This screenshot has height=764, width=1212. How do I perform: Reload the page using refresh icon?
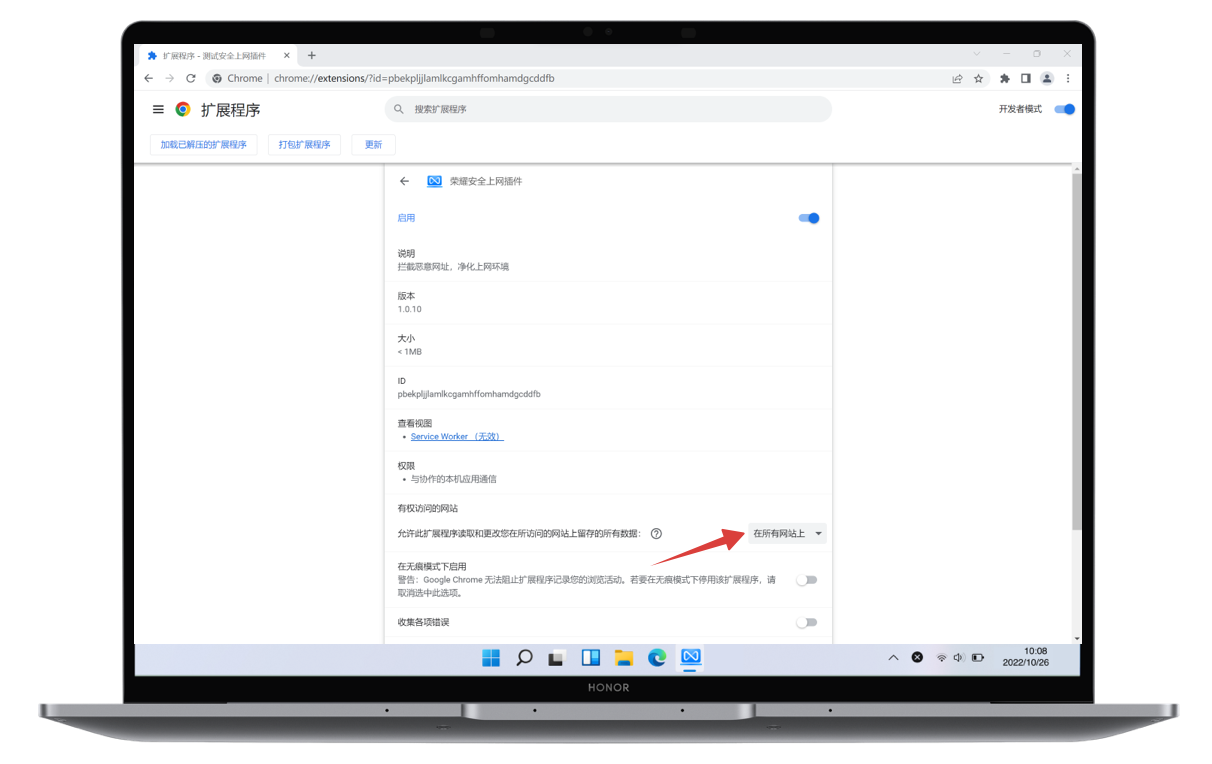pyautogui.click(x=190, y=78)
